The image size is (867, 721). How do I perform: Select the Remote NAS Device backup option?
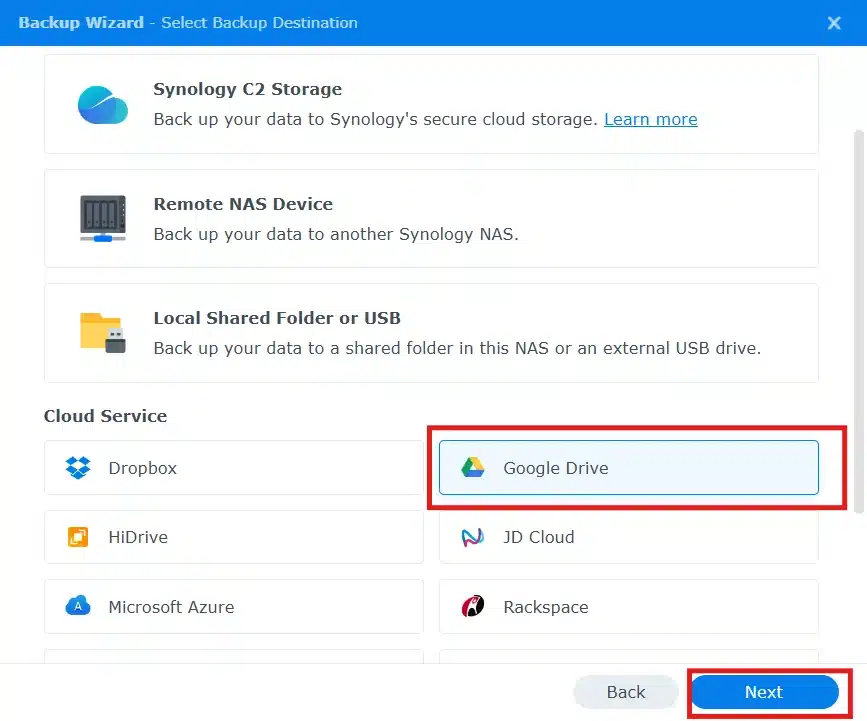point(430,219)
